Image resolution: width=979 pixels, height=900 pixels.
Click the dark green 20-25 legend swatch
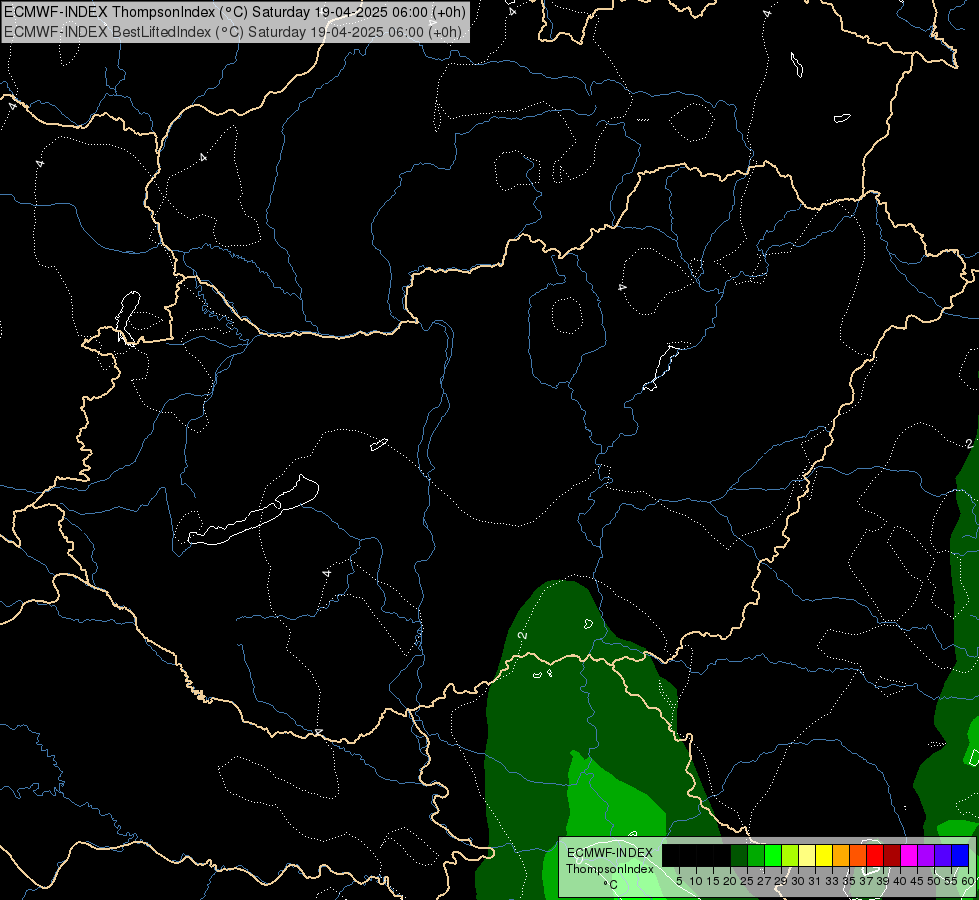pos(739,855)
